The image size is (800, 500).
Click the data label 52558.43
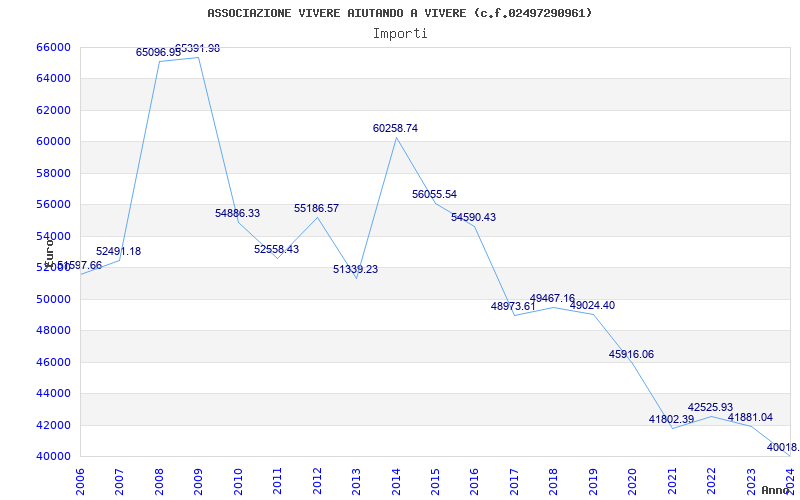277,249
